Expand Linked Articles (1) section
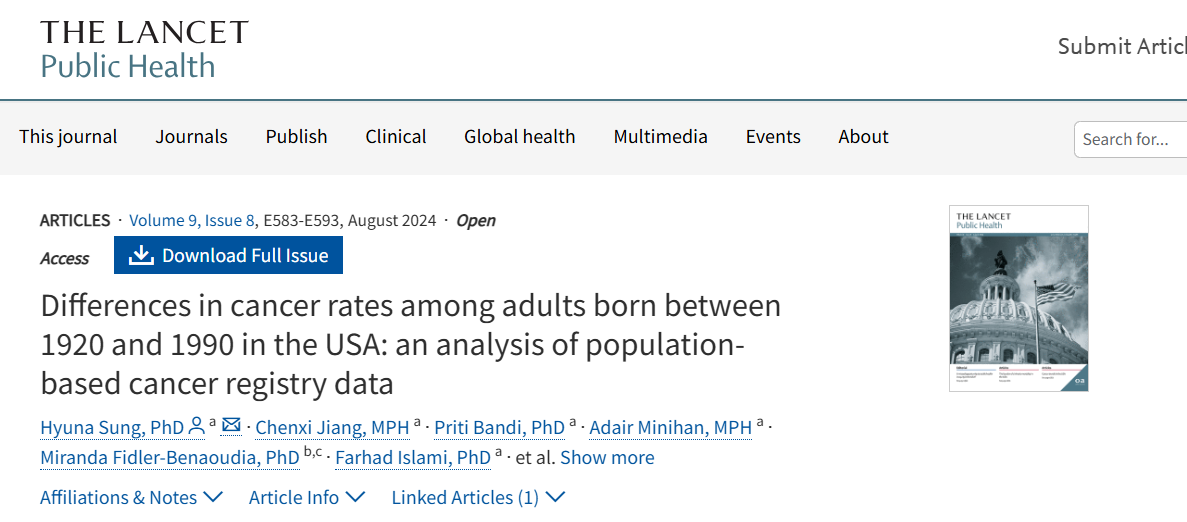 coord(478,497)
